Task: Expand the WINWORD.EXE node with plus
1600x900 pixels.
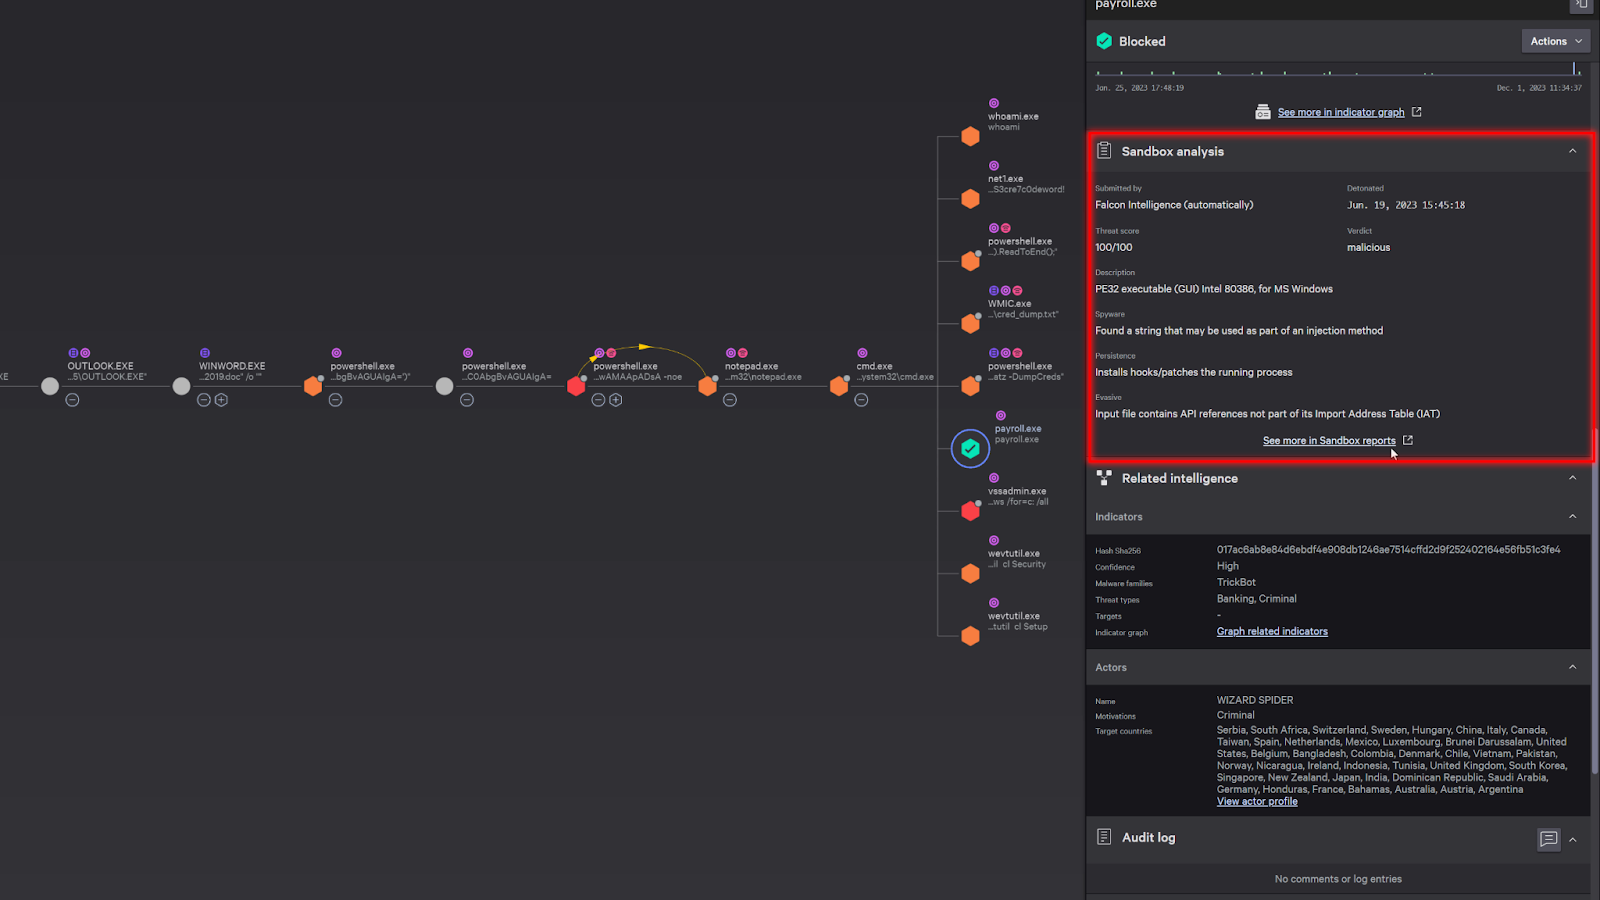Action: 221,400
